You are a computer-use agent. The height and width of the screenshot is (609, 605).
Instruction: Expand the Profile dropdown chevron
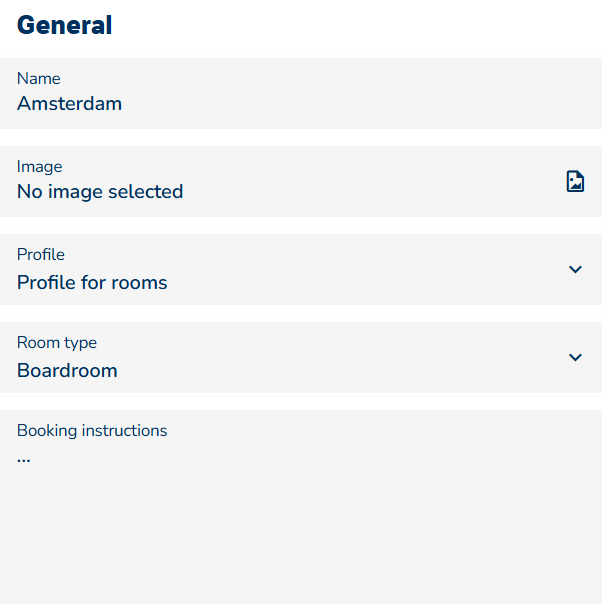575,269
